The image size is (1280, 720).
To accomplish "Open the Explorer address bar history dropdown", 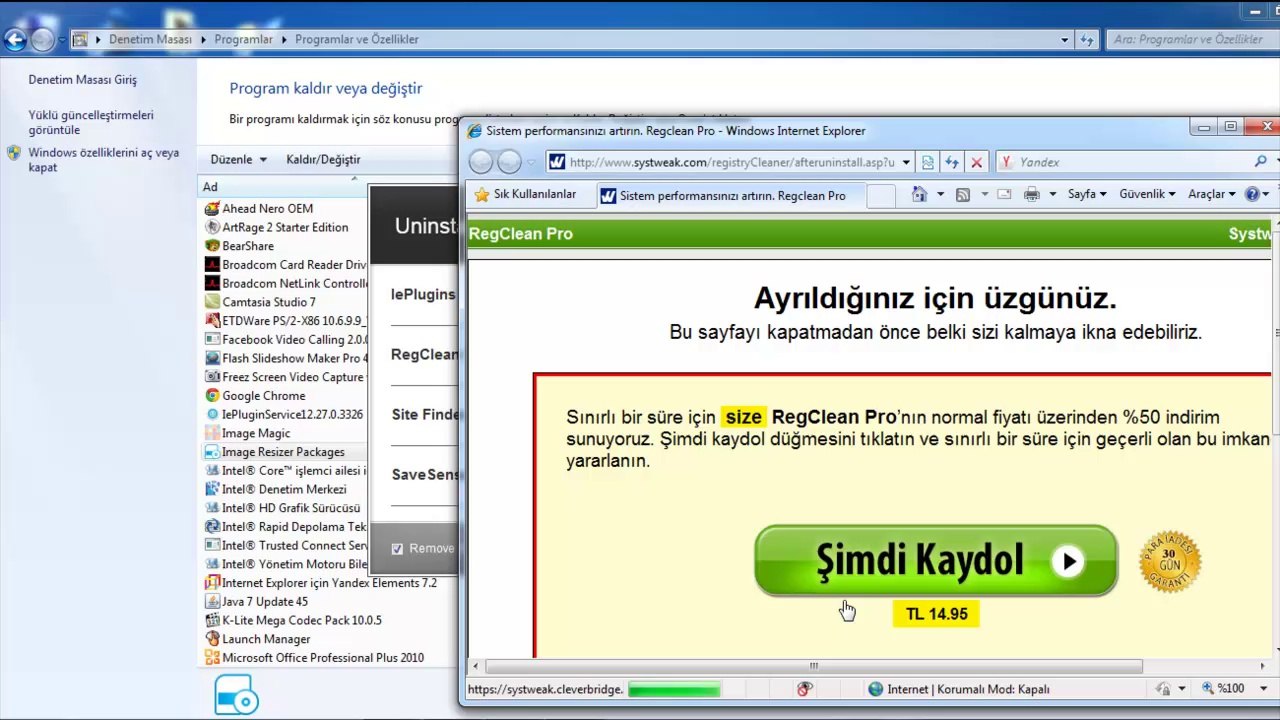I will pyautogui.click(x=1064, y=40).
